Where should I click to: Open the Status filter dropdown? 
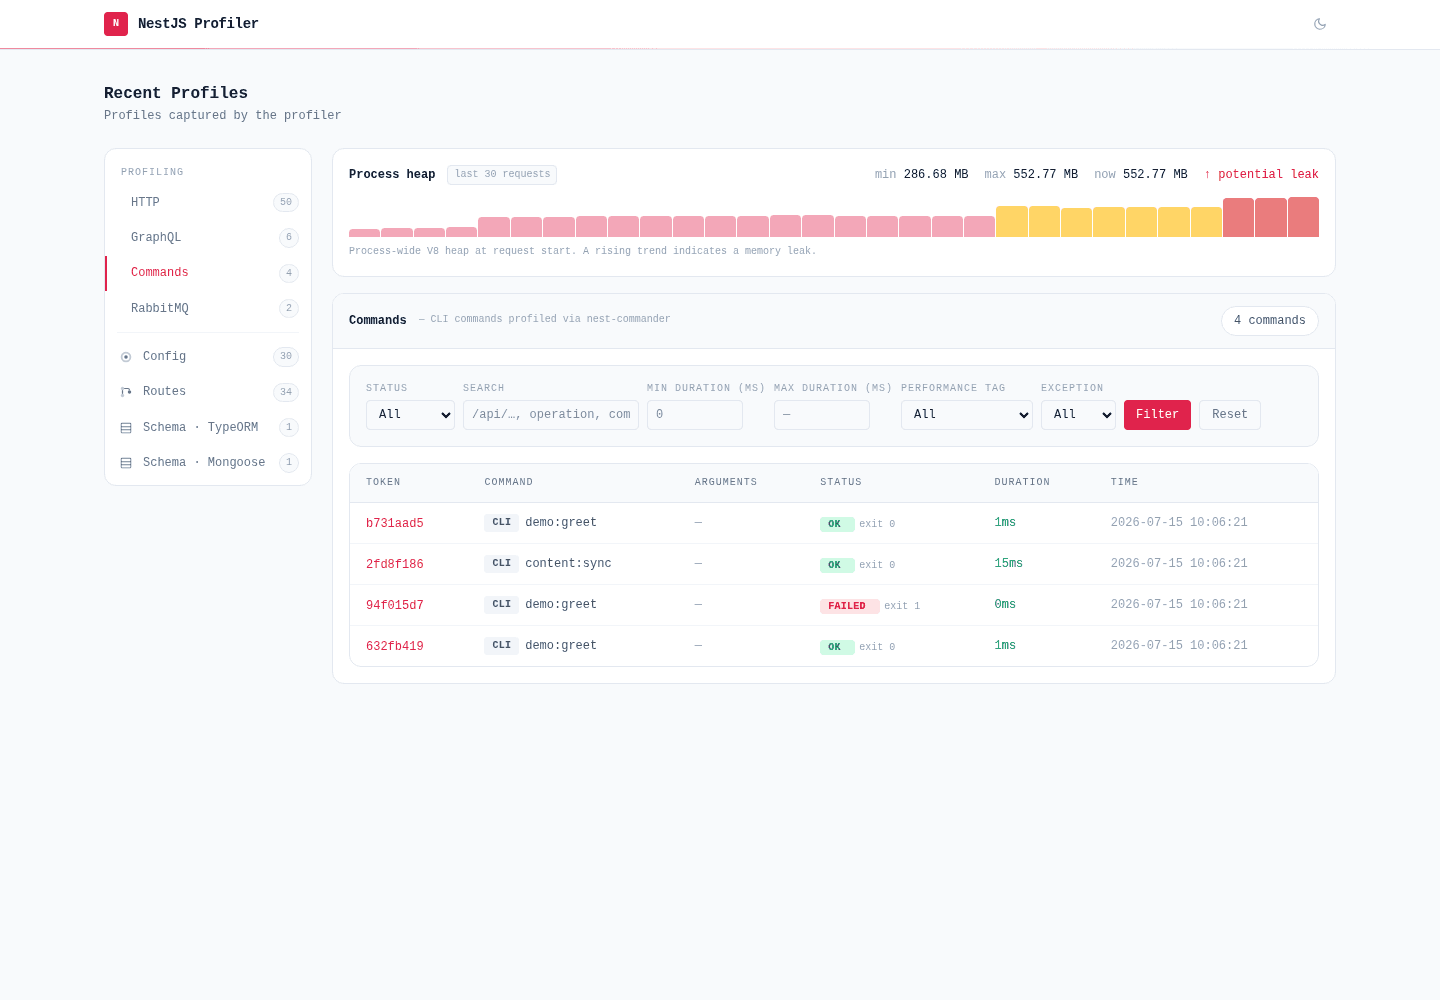click(410, 415)
